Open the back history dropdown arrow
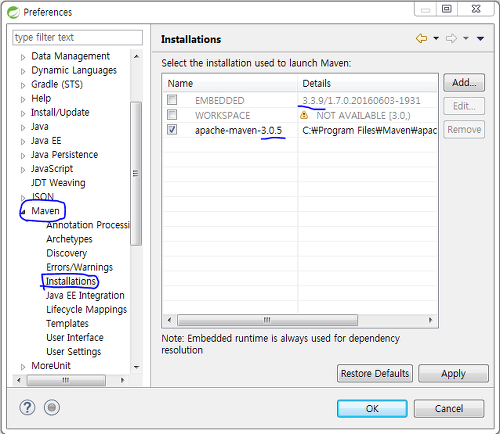 [436, 38]
